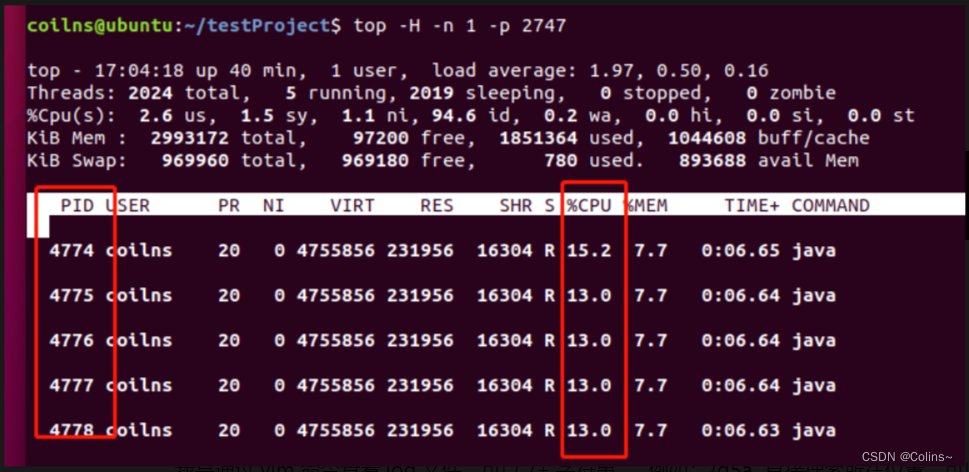Image resolution: width=969 pixels, height=472 pixels.
Task: Click the COMMAND column header
Action: (831, 205)
